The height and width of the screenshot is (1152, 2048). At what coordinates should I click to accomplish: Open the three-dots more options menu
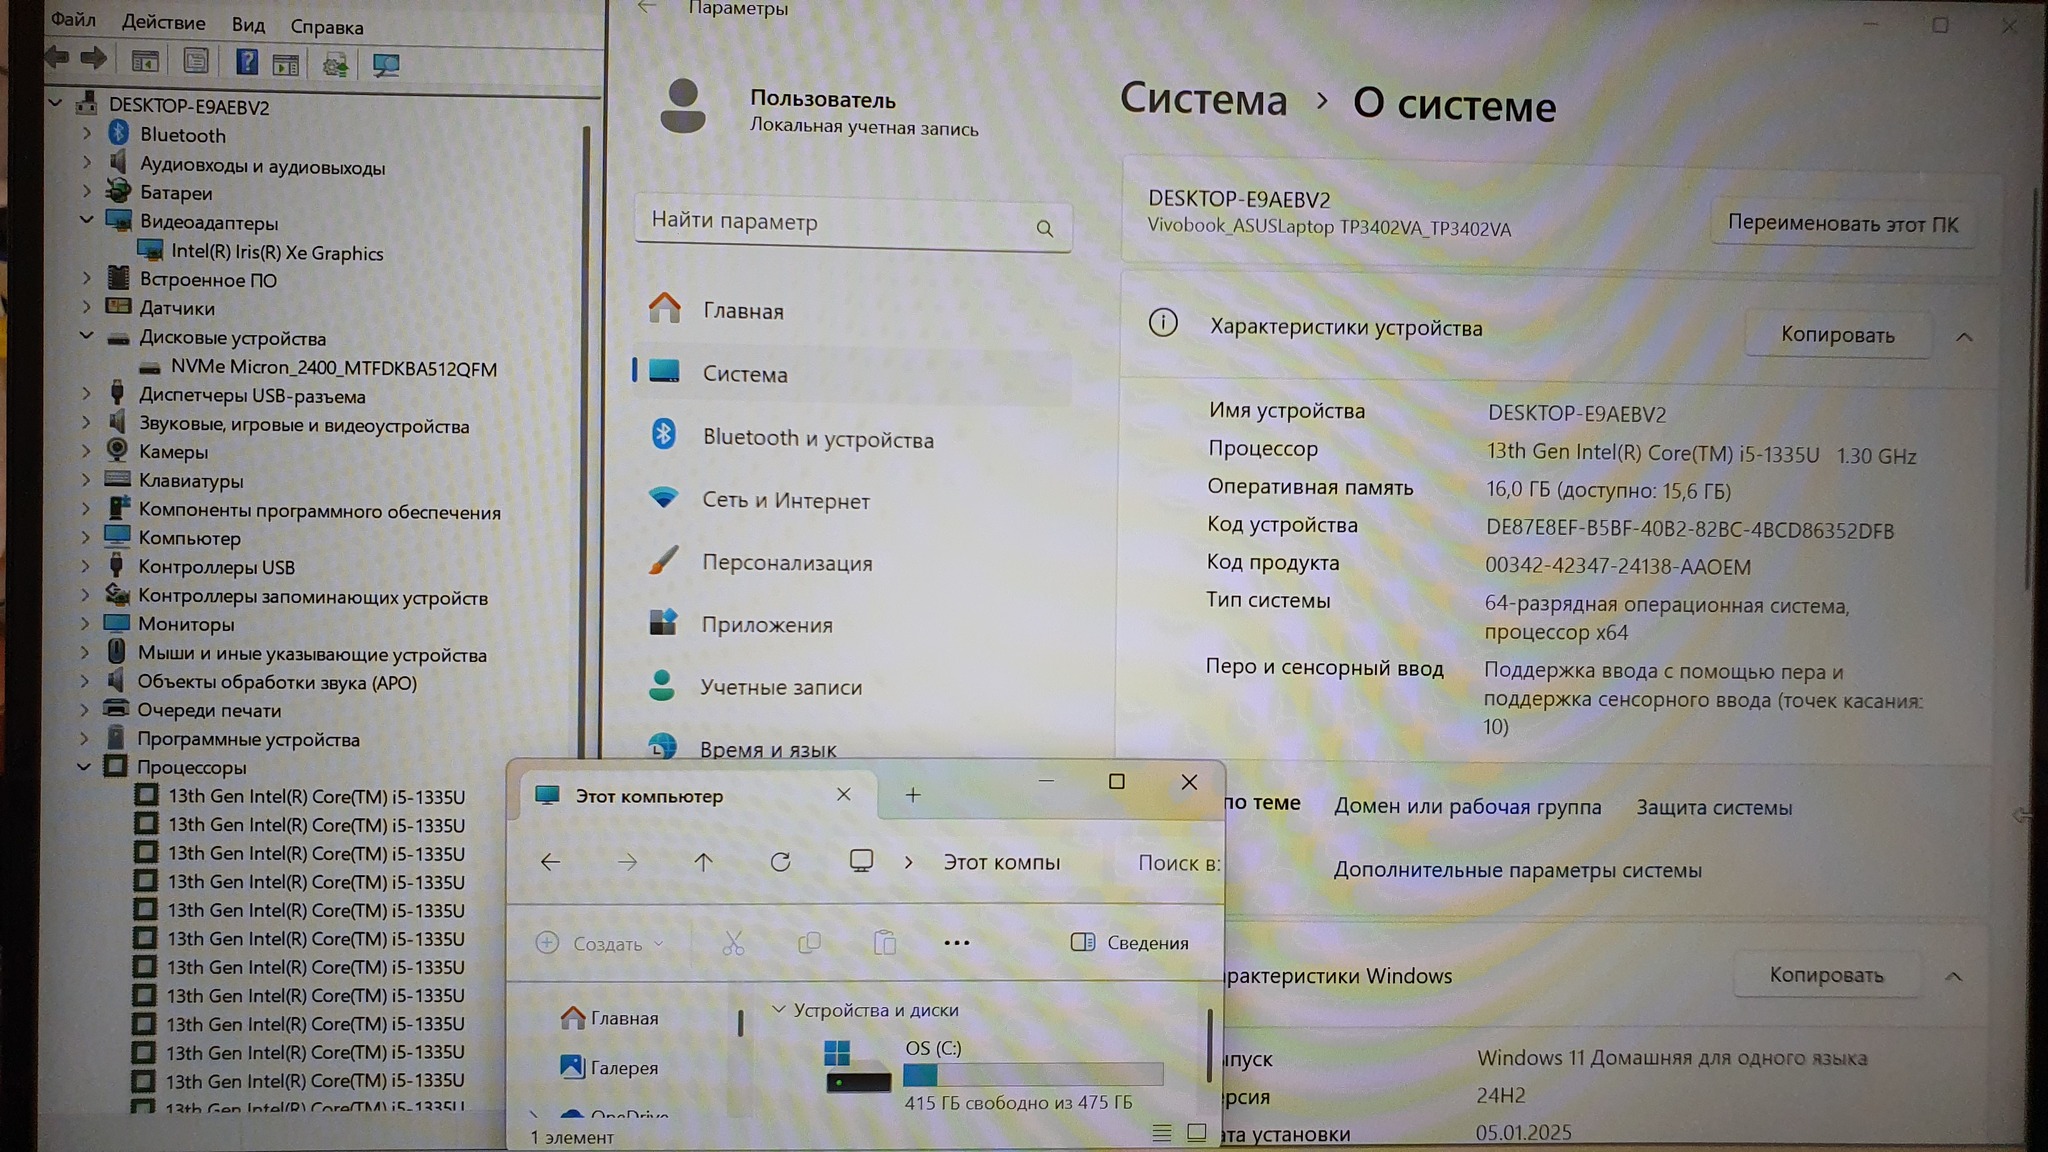point(956,943)
